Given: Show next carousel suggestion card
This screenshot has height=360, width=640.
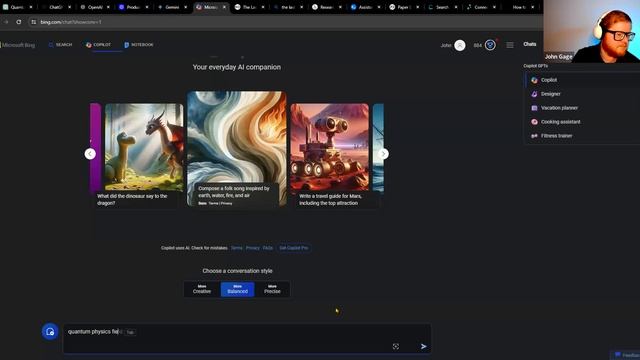Looking at the screenshot, I should (x=383, y=153).
